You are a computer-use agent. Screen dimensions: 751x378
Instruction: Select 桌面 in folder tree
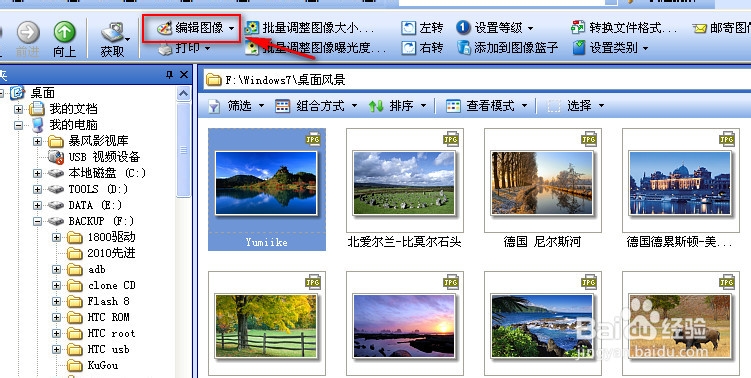pyautogui.click(x=43, y=93)
